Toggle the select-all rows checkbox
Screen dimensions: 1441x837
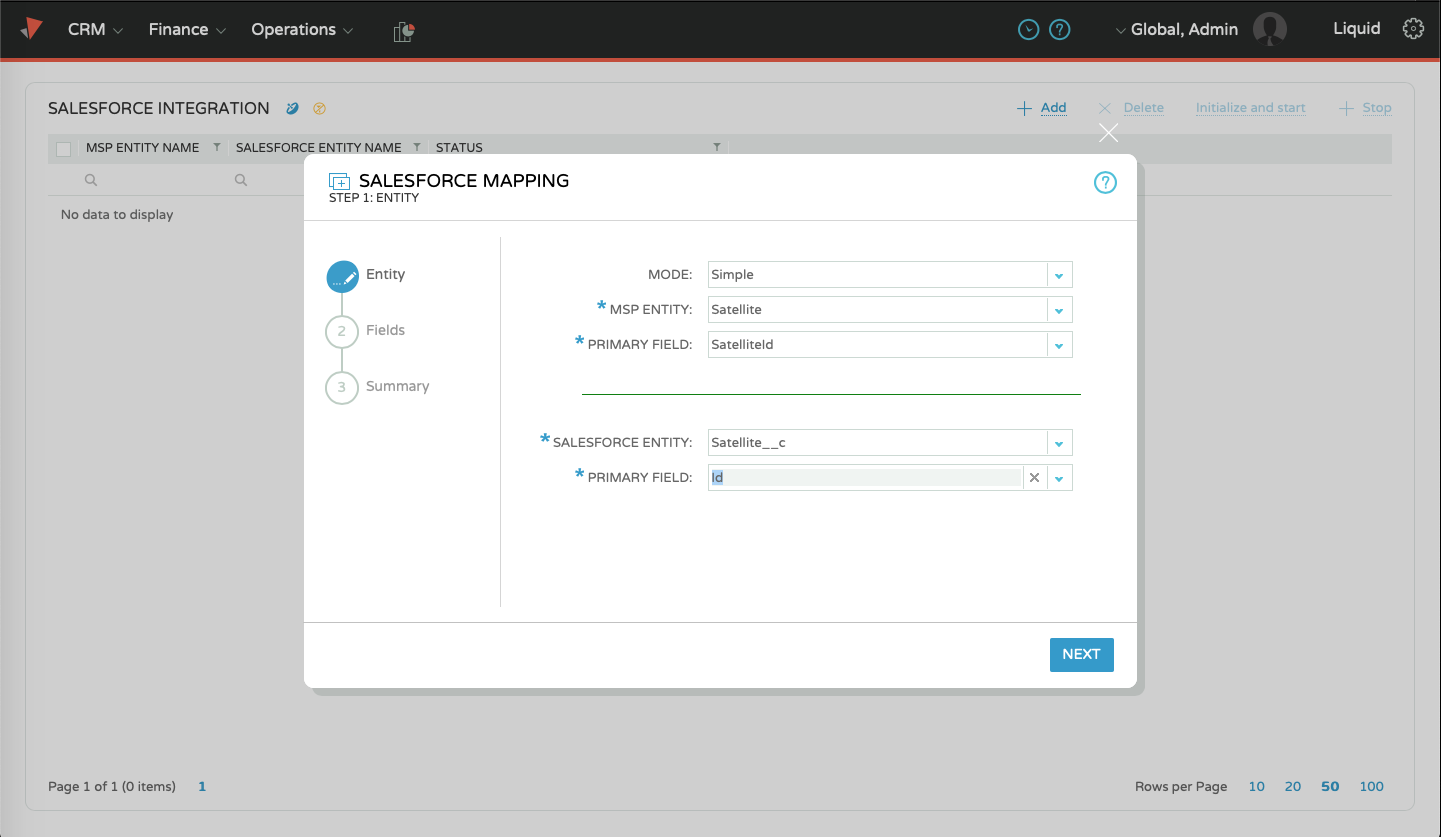(64, 149)
